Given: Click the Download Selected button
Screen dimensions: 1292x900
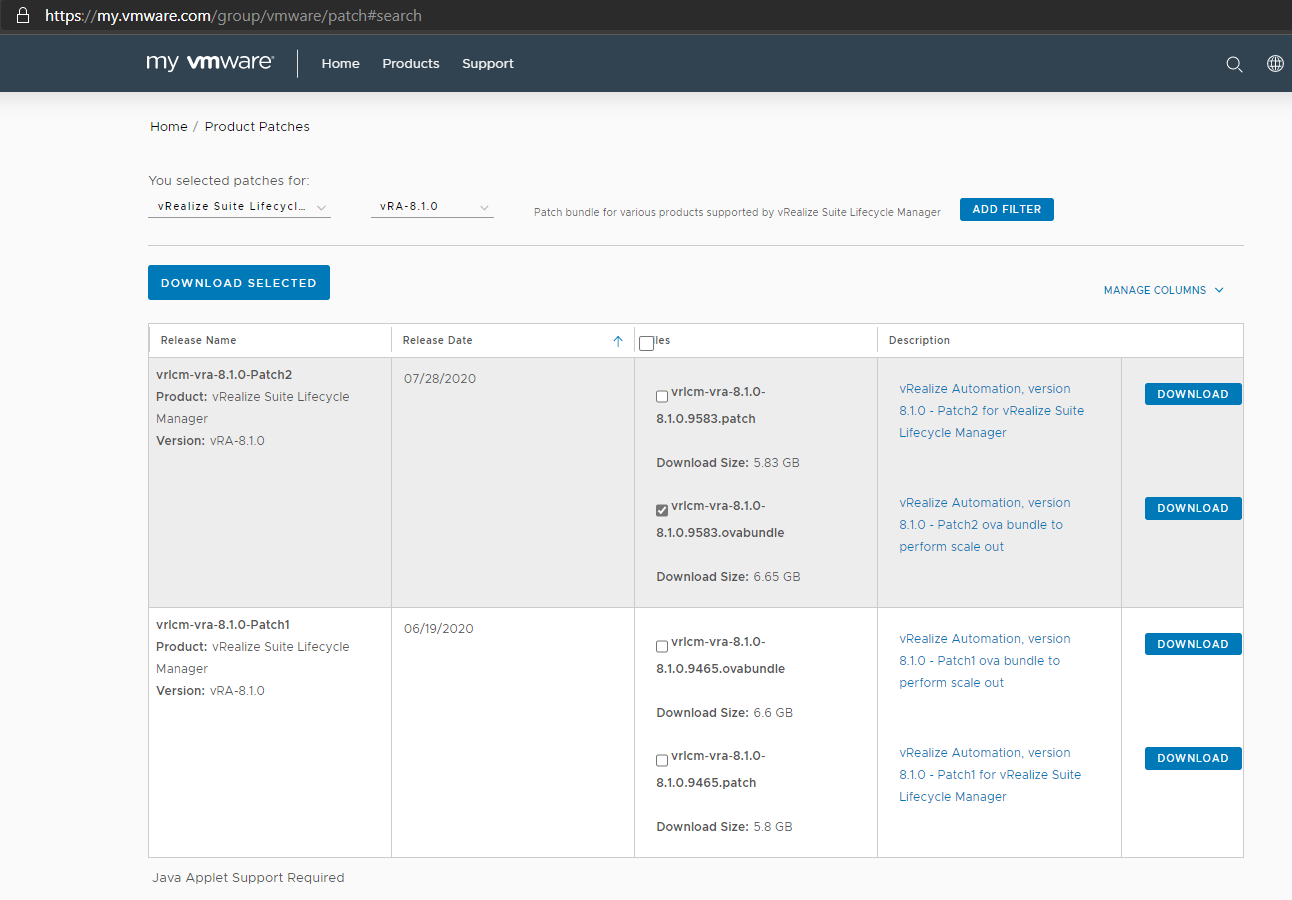Looking at the screenshot, I should coord(239,283).
